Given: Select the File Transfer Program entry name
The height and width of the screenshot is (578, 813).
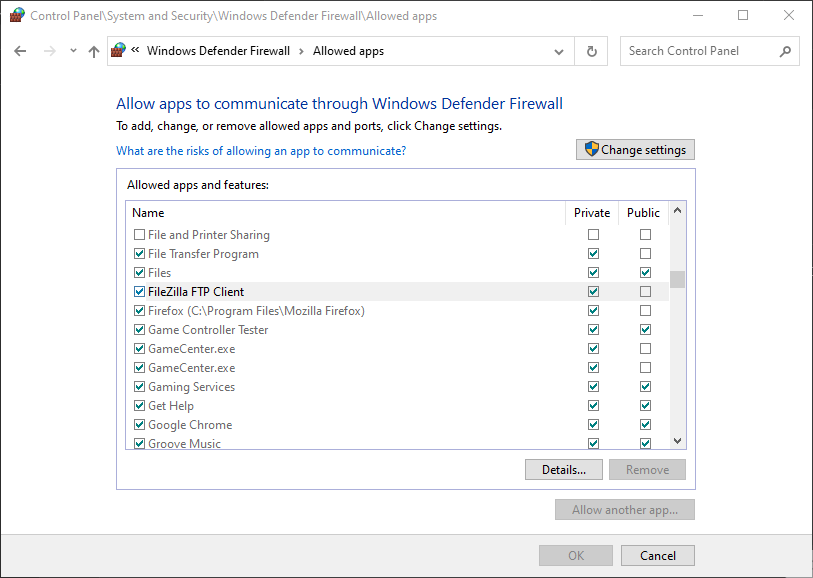Looking at the screenshot, I should click(203, 254).
